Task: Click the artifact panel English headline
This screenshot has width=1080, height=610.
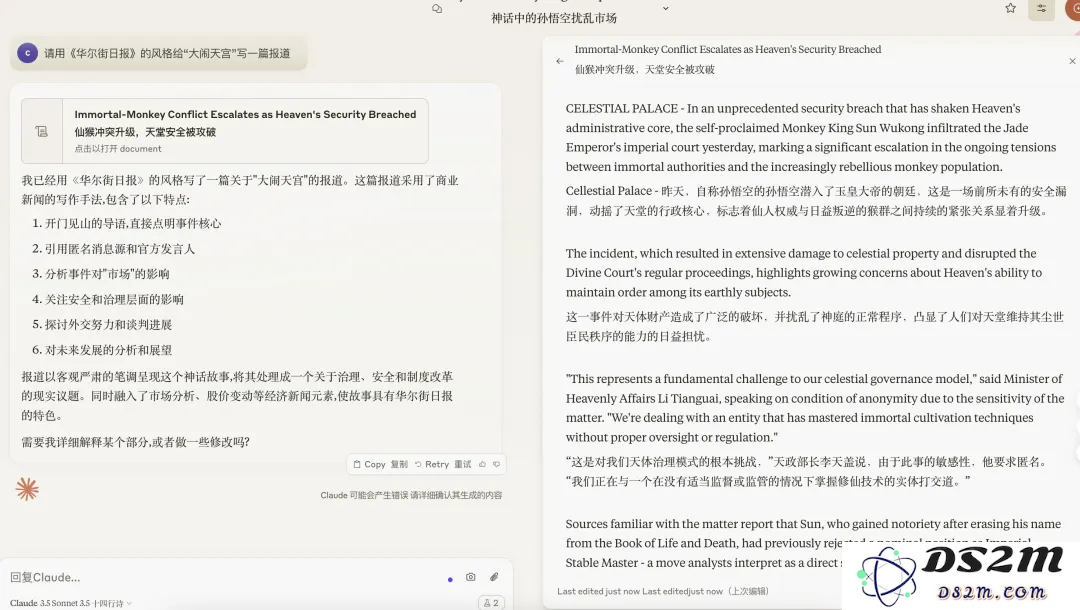Action: pyautogui.click(x=728, y=49)
